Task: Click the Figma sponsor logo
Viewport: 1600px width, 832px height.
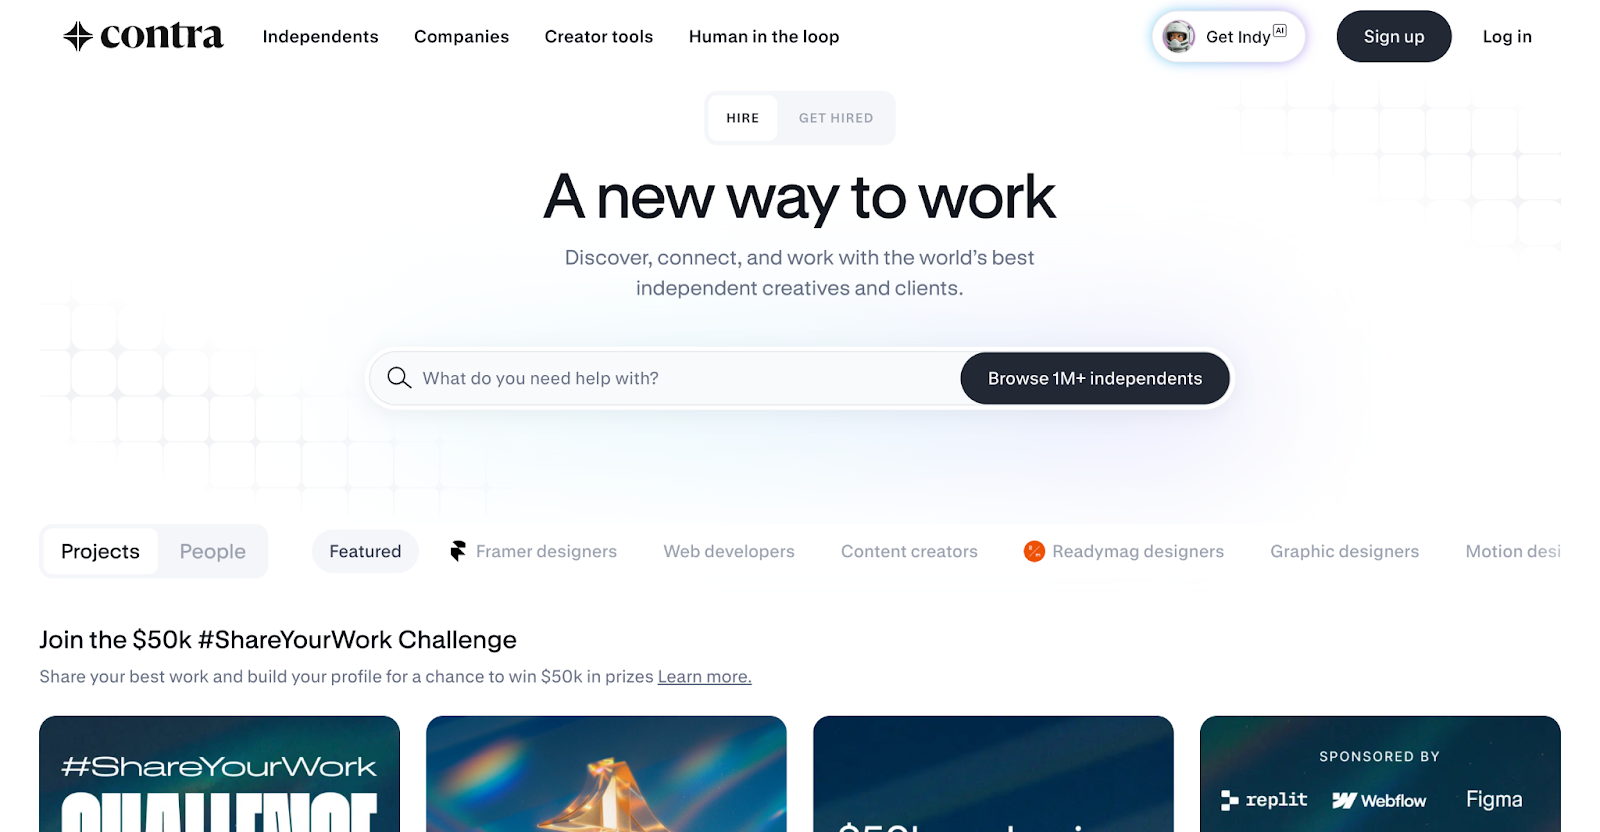Action: [1494, 799]
